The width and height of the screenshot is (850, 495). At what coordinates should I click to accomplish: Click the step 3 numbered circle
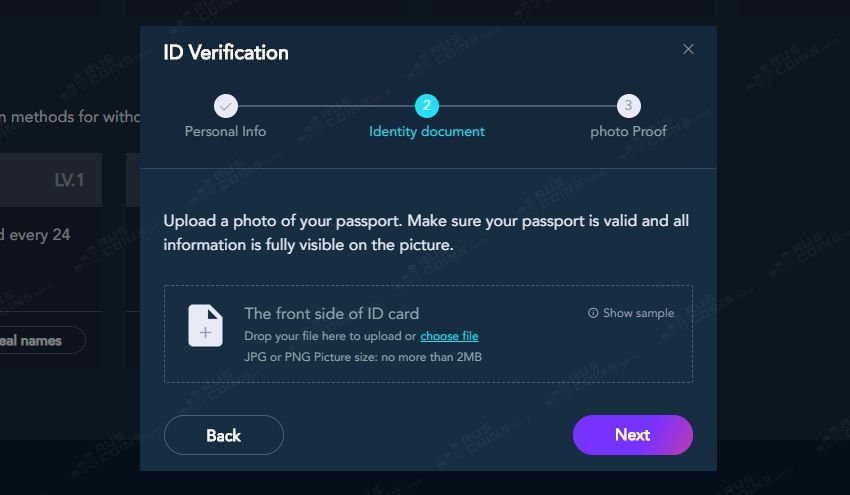628,106
